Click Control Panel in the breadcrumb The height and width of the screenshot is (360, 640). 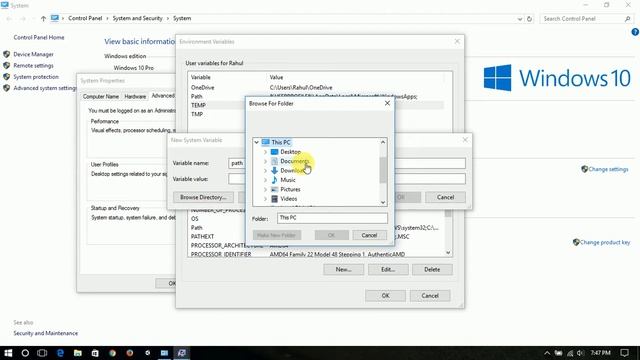(85, 18)
